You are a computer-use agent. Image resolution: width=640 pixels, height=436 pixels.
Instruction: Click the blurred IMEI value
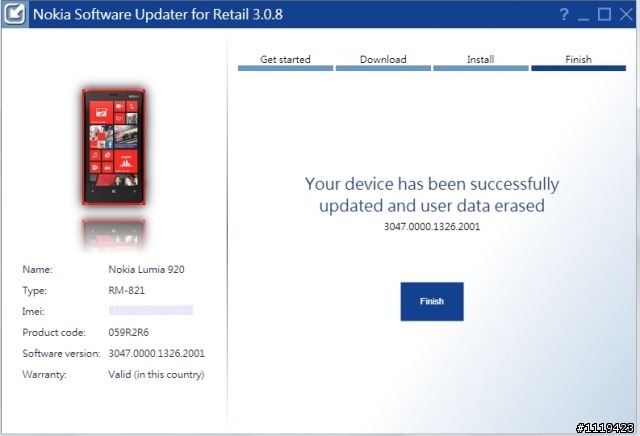coord(151,311)
